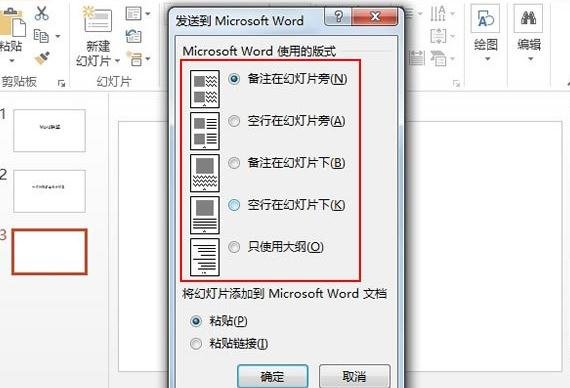This screenshot has width=570, height=388.
Task: Select slide 1 thumbnail
Action: pos(49,131)
